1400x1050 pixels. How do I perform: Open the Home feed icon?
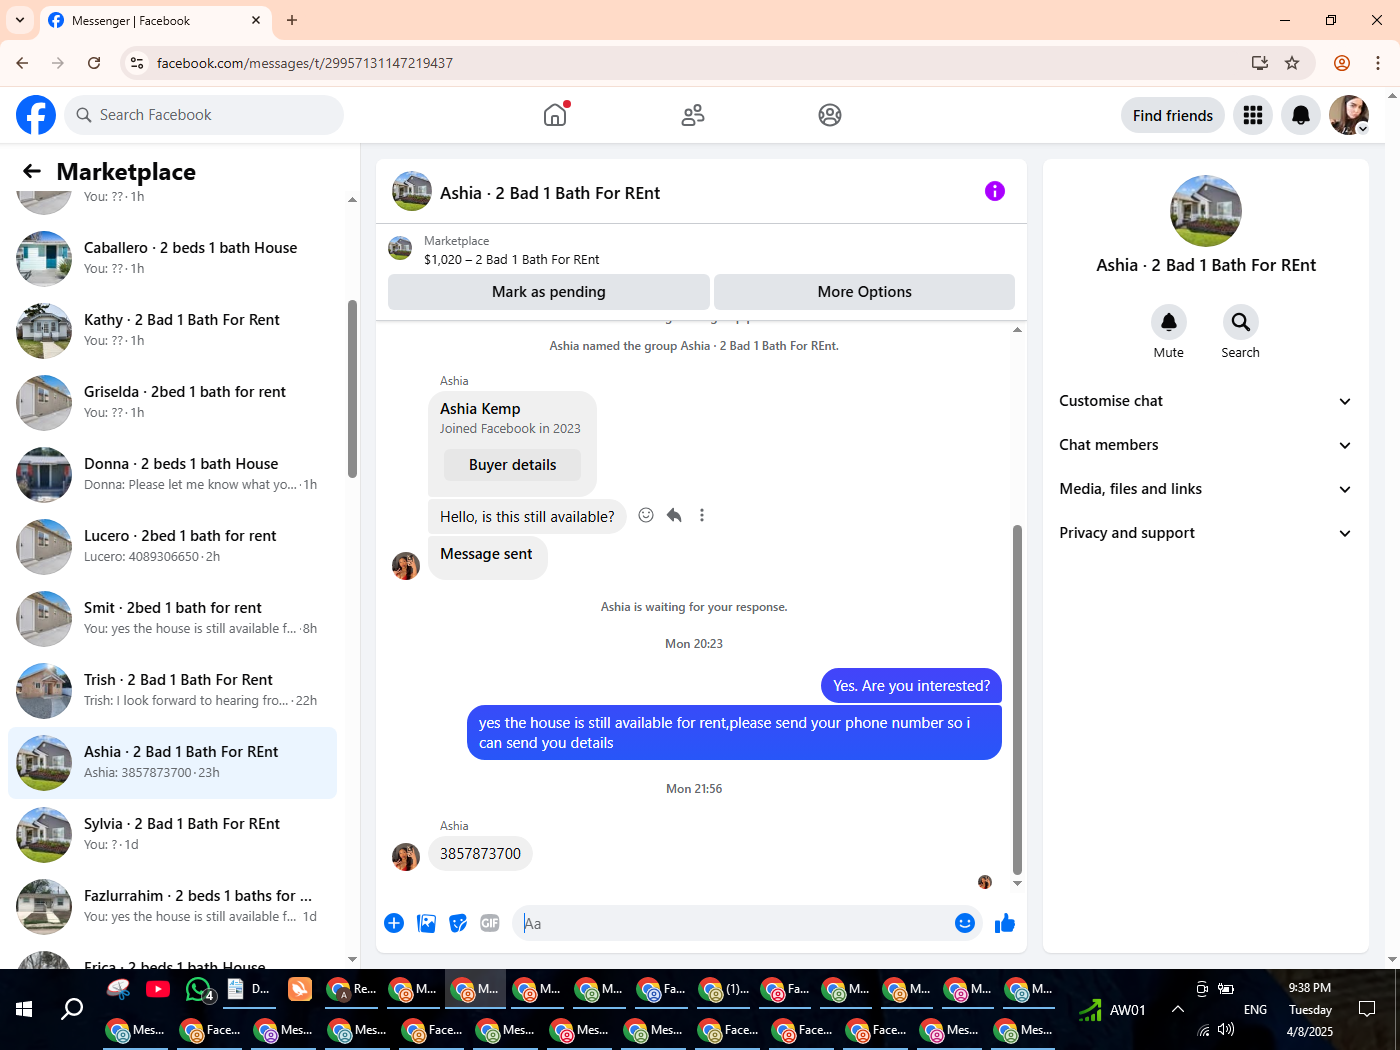555,115
